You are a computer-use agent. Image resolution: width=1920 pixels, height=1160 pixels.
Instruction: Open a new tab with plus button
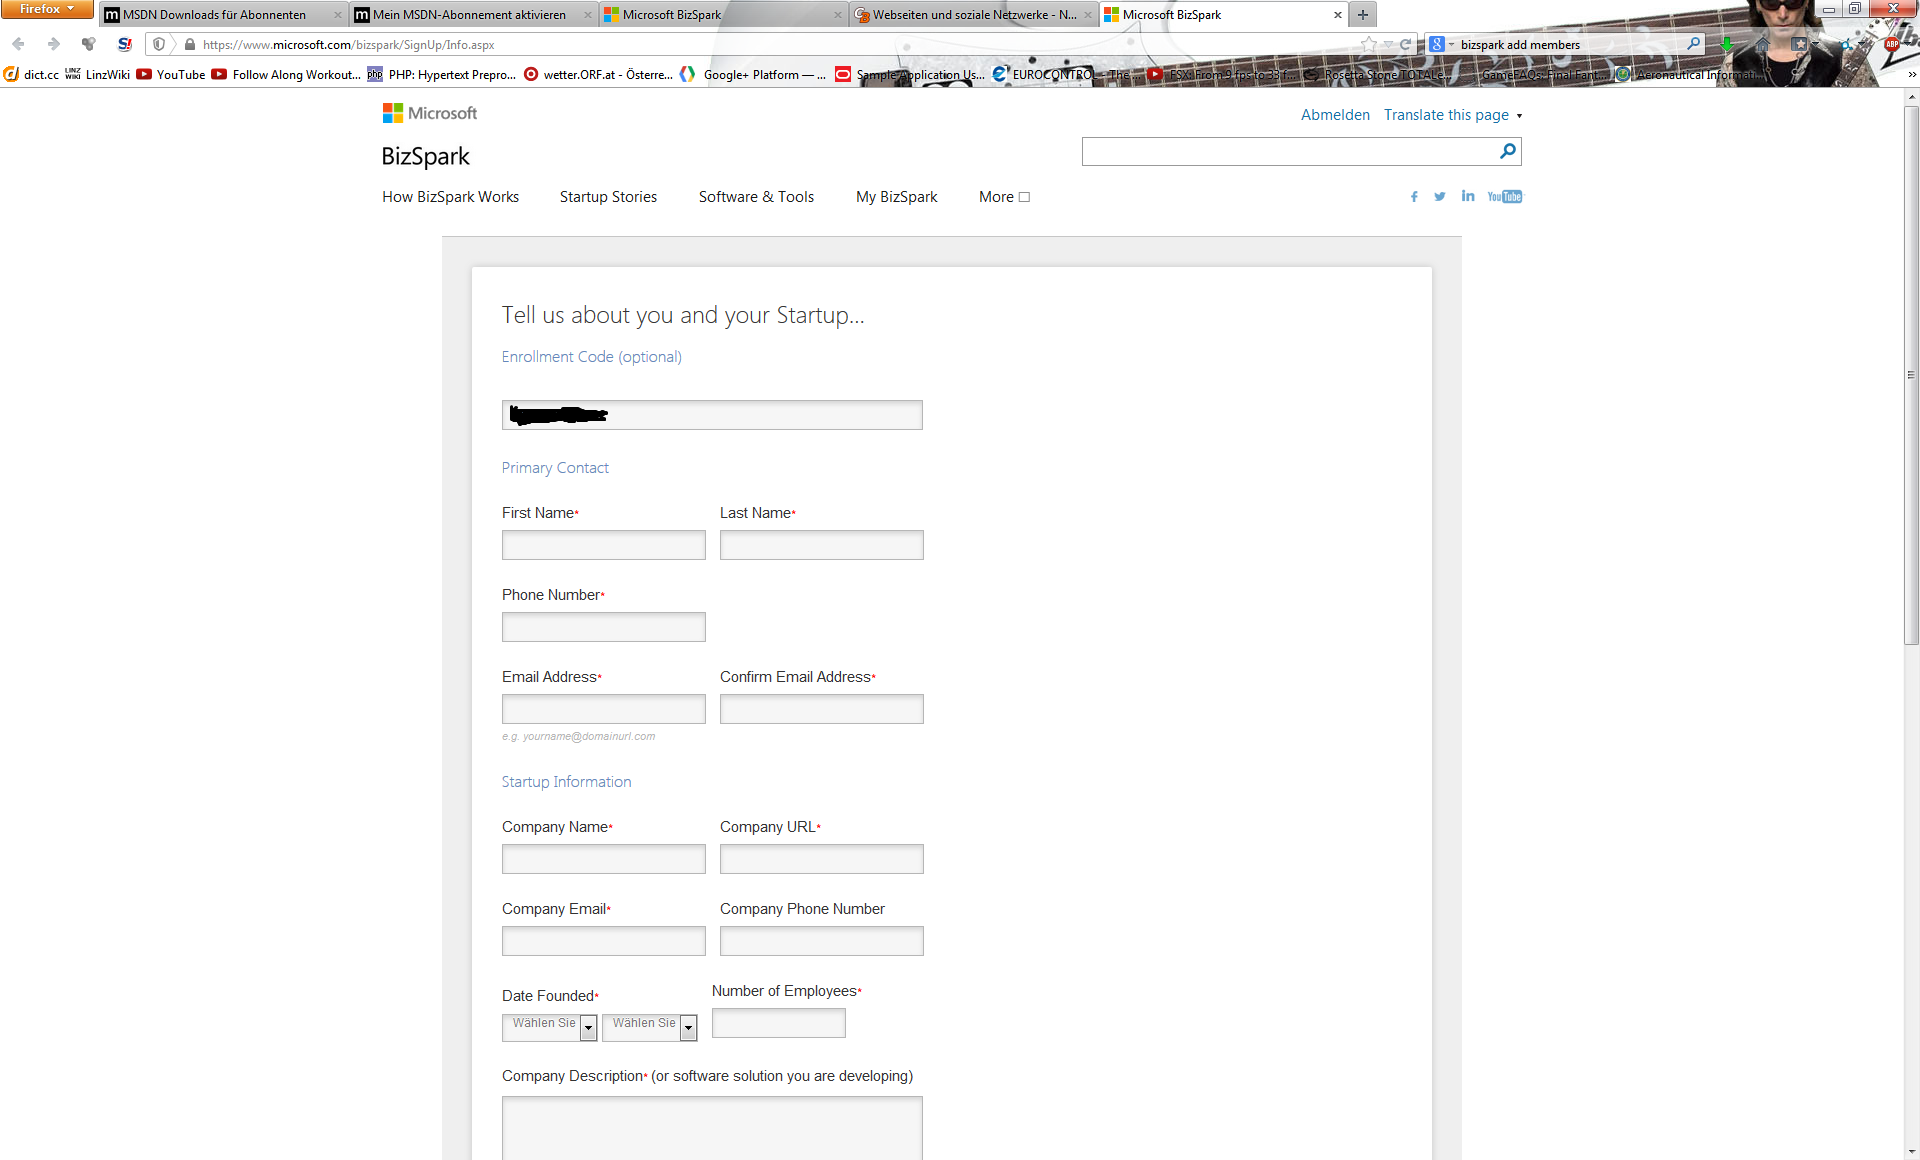(x=1362, y=15)
